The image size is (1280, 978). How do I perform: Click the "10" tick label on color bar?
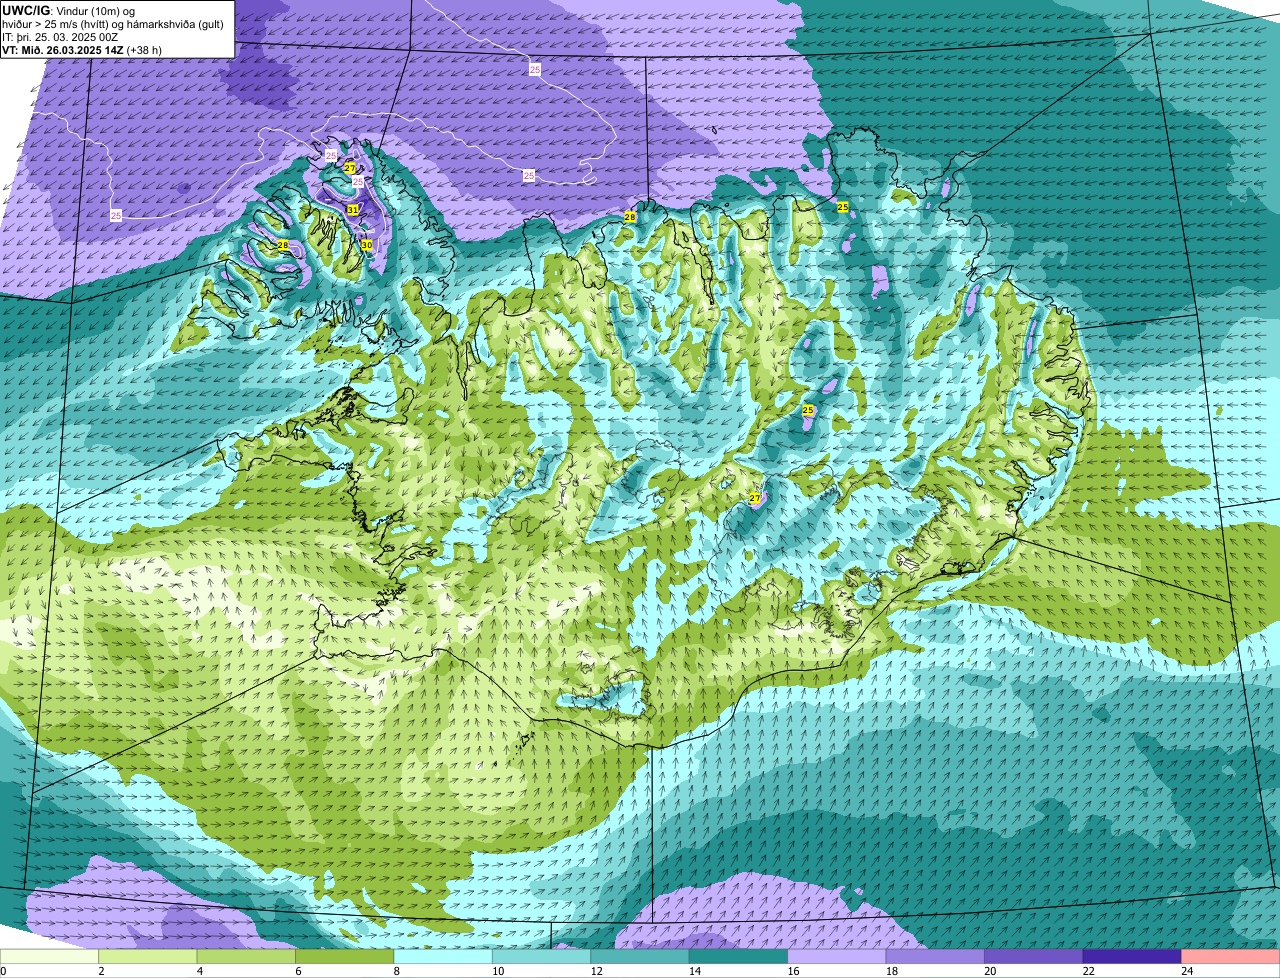tap(497, 971)
